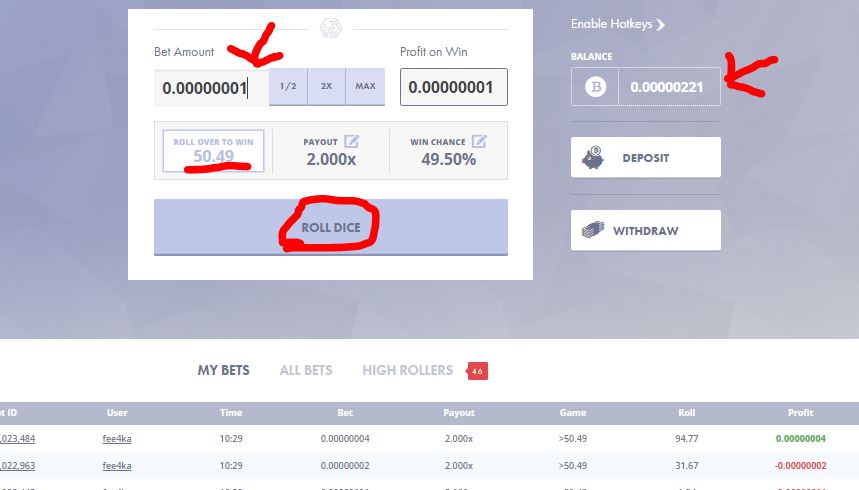
Task: Set bet to MAX amount
Action: coord(365,86)
